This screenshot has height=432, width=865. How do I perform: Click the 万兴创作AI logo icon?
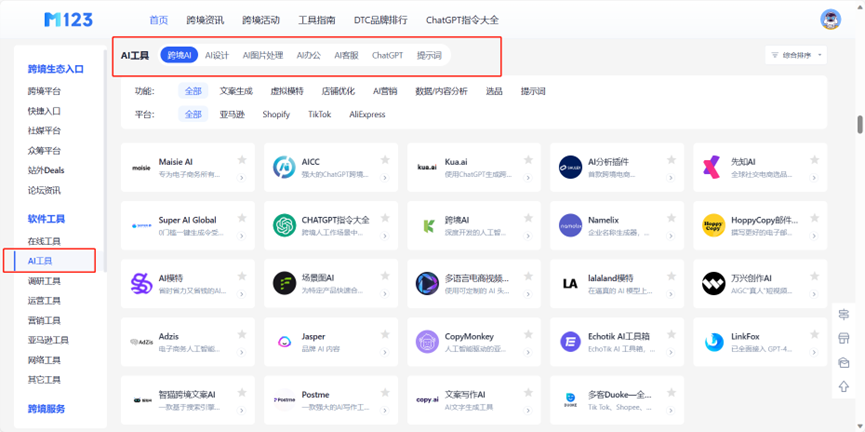coord(713,284)
